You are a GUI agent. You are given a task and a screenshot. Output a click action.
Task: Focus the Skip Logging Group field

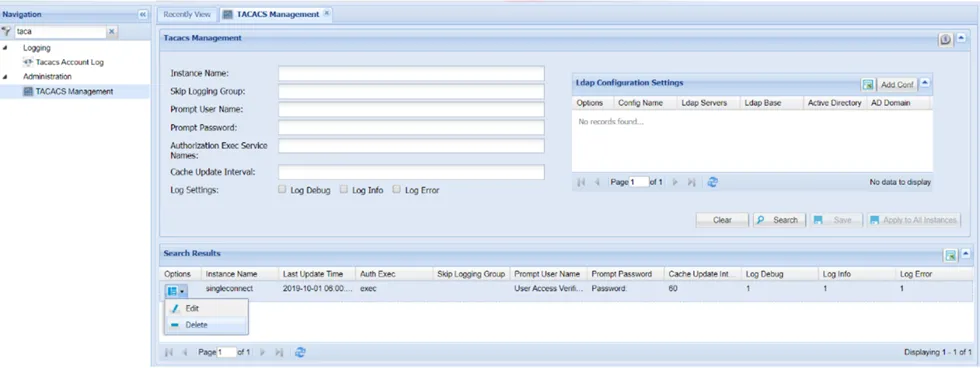411,92
